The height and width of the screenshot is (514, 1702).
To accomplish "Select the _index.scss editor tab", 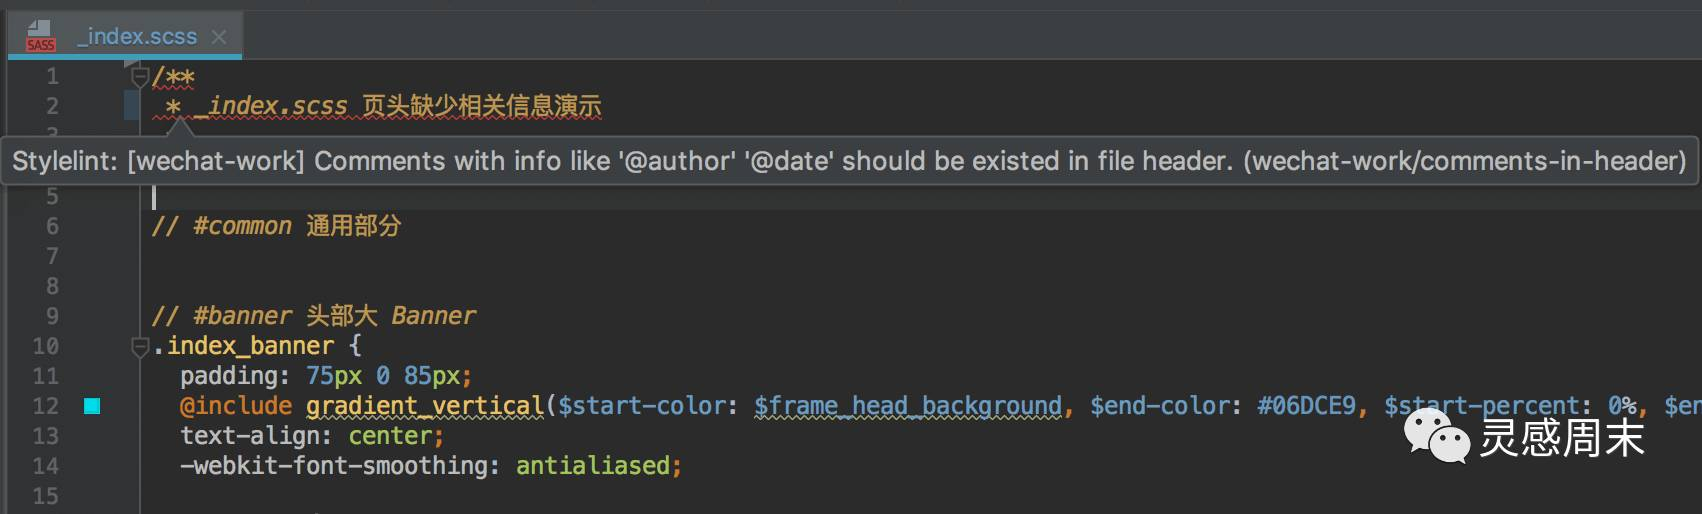I will tap(125, 36).
